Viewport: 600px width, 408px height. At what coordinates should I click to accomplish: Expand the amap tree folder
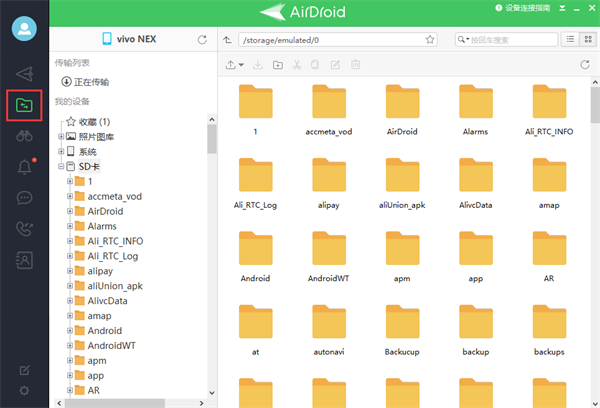pos(70,315)
